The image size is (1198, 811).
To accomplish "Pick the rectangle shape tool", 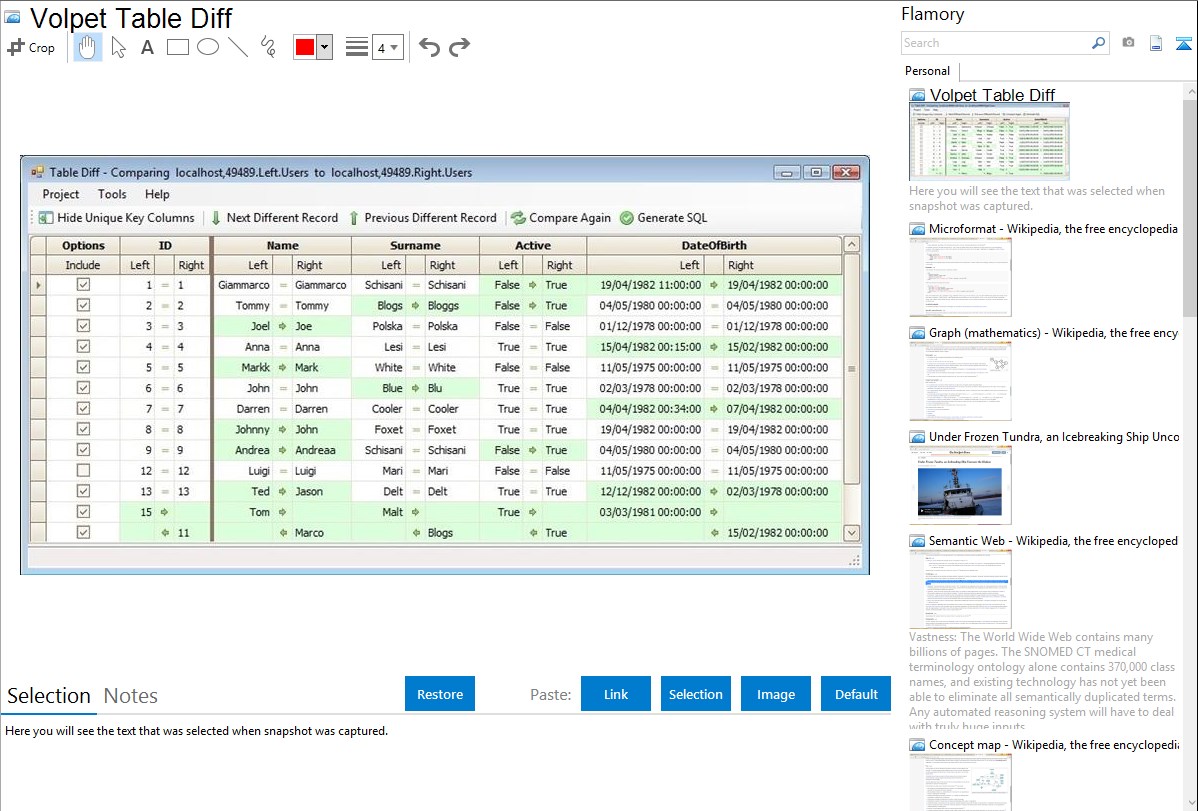I will point(178,47).
